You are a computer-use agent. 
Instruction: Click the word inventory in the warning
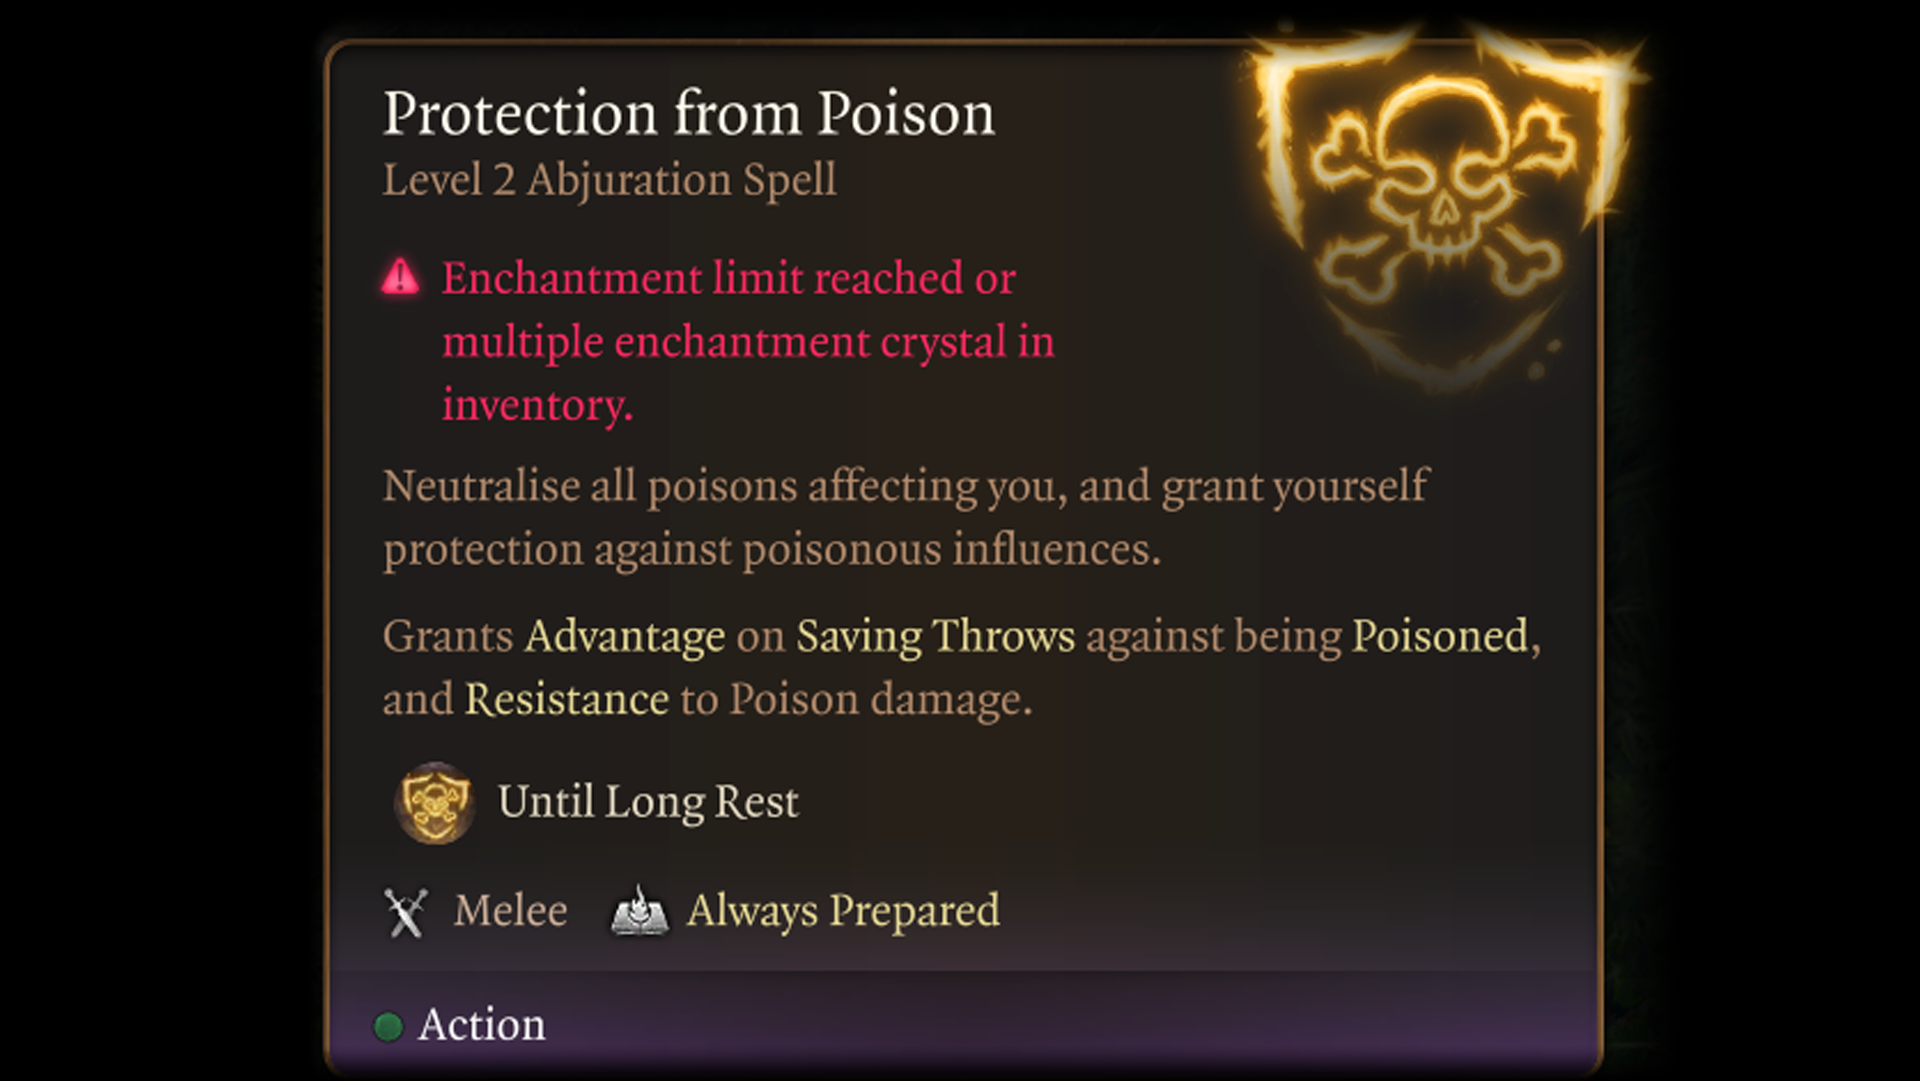[x=537, y=406]
